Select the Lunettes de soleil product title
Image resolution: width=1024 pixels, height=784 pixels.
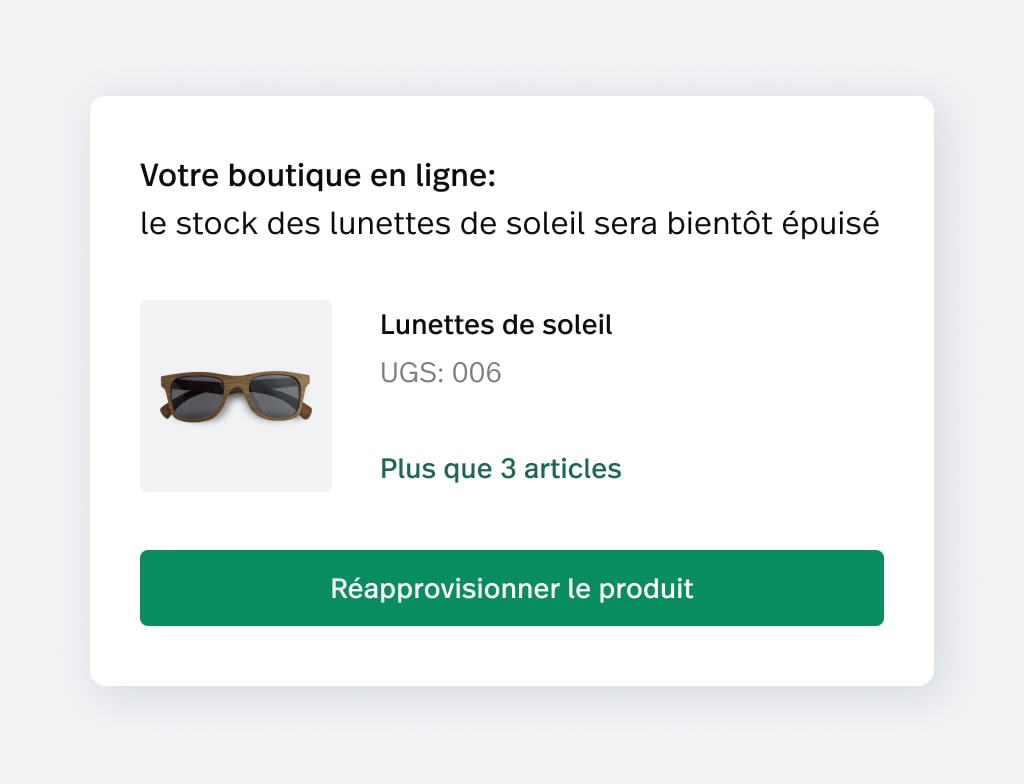(496, 325)
